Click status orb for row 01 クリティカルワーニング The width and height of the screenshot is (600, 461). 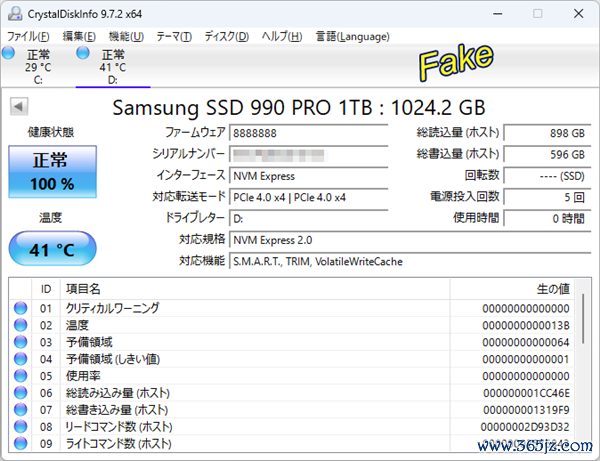coord(21,308)
